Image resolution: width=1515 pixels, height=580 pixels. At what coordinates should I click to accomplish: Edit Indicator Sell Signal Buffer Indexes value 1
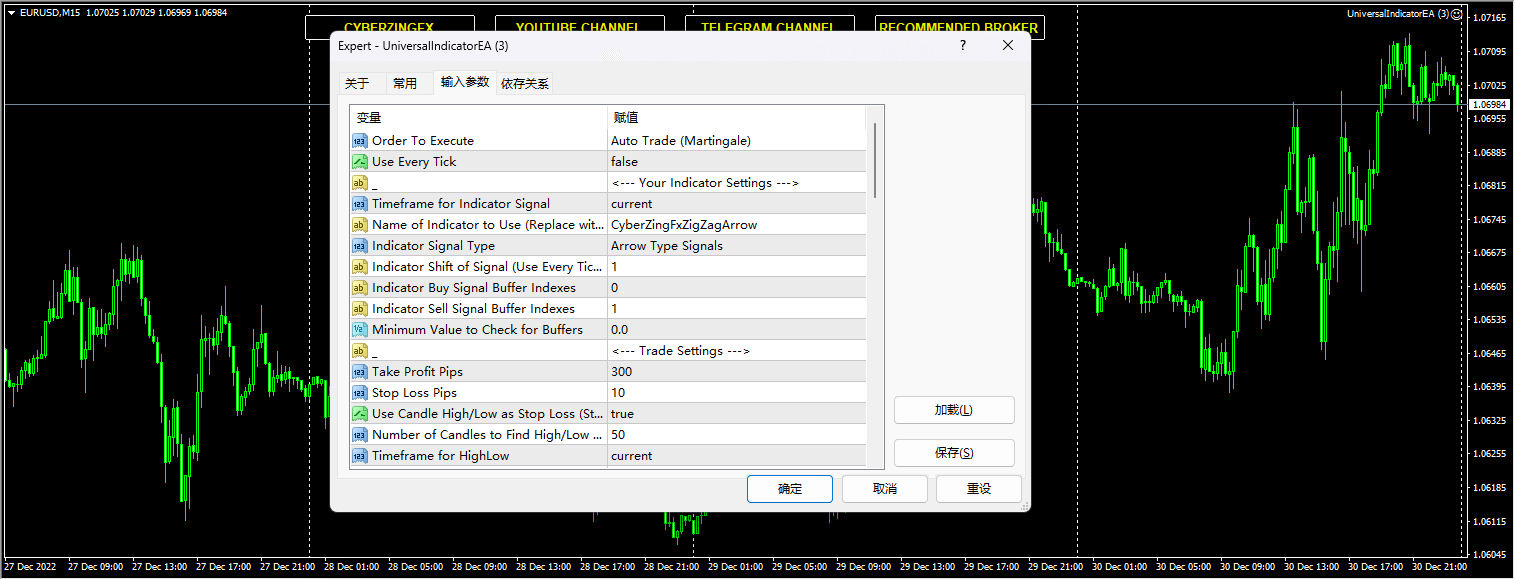click(x=736, y=309)
